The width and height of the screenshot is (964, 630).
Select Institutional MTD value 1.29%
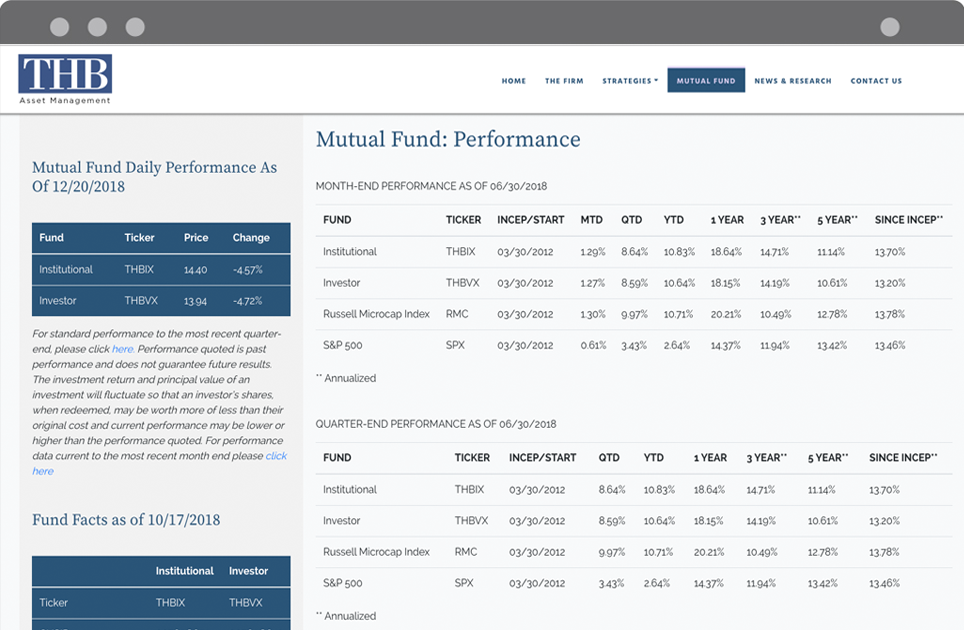coord(593,252)
